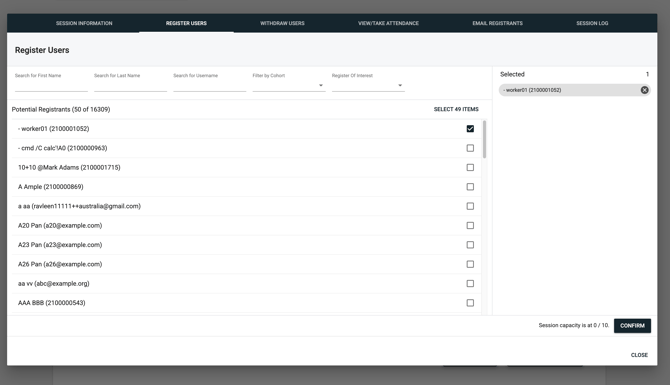670x385 pixels.
Task: Expand the Register Of Interest dropdown
Action: click(368, 85)
